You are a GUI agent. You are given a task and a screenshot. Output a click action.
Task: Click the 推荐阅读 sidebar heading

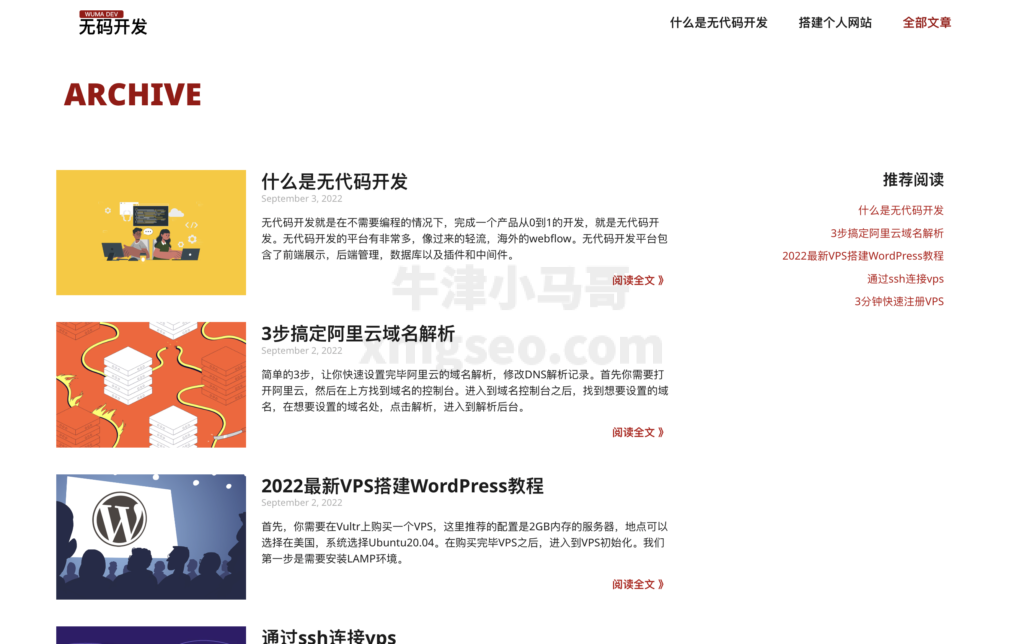913,180
